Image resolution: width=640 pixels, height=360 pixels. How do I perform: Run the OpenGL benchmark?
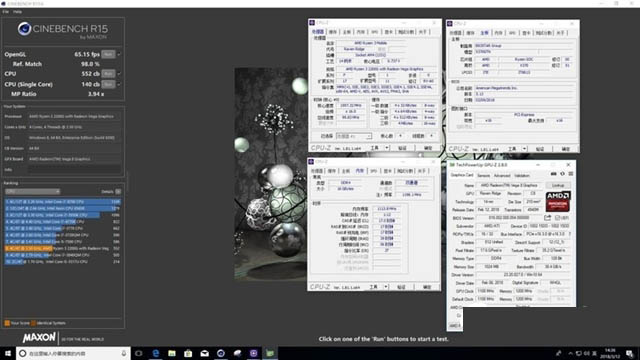(x=108, y=54)
